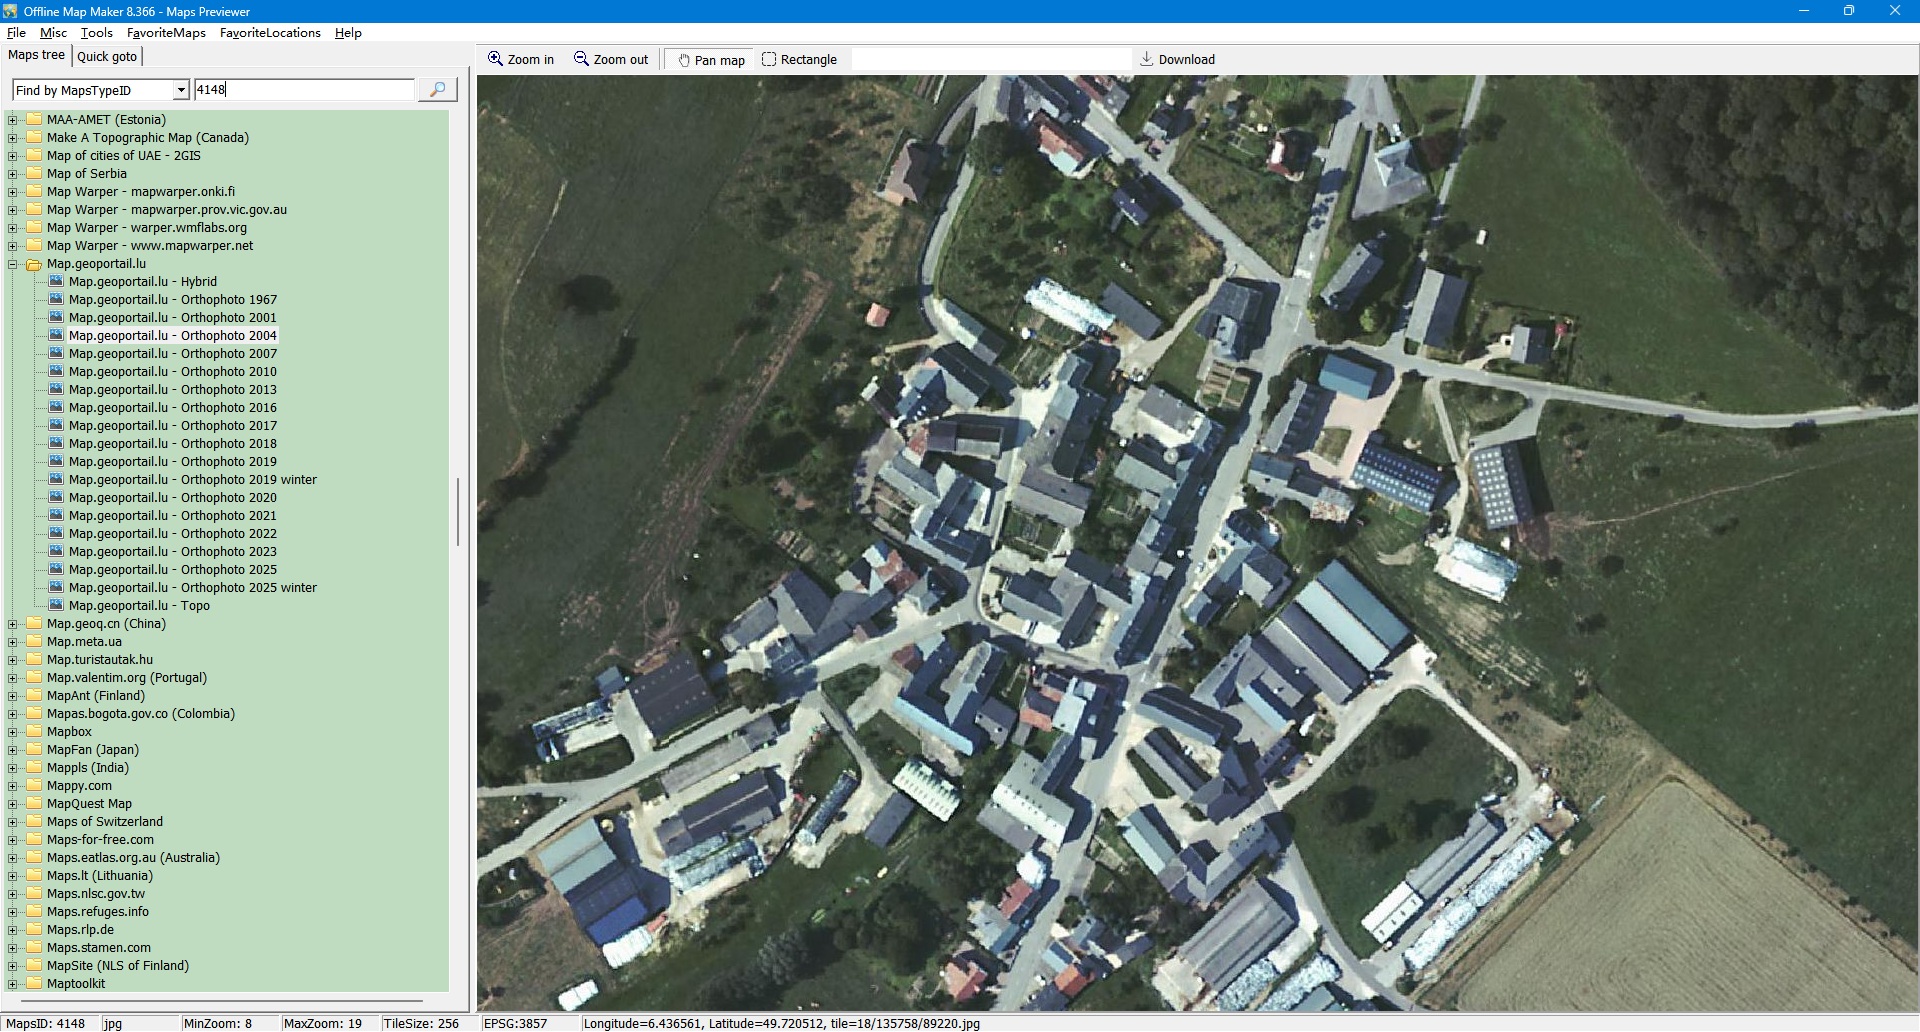Viewport: 1920px width, 1032px height.
Task: Select Orthophoto 2019 winter tree item
Action: click(x=192, y=480)
